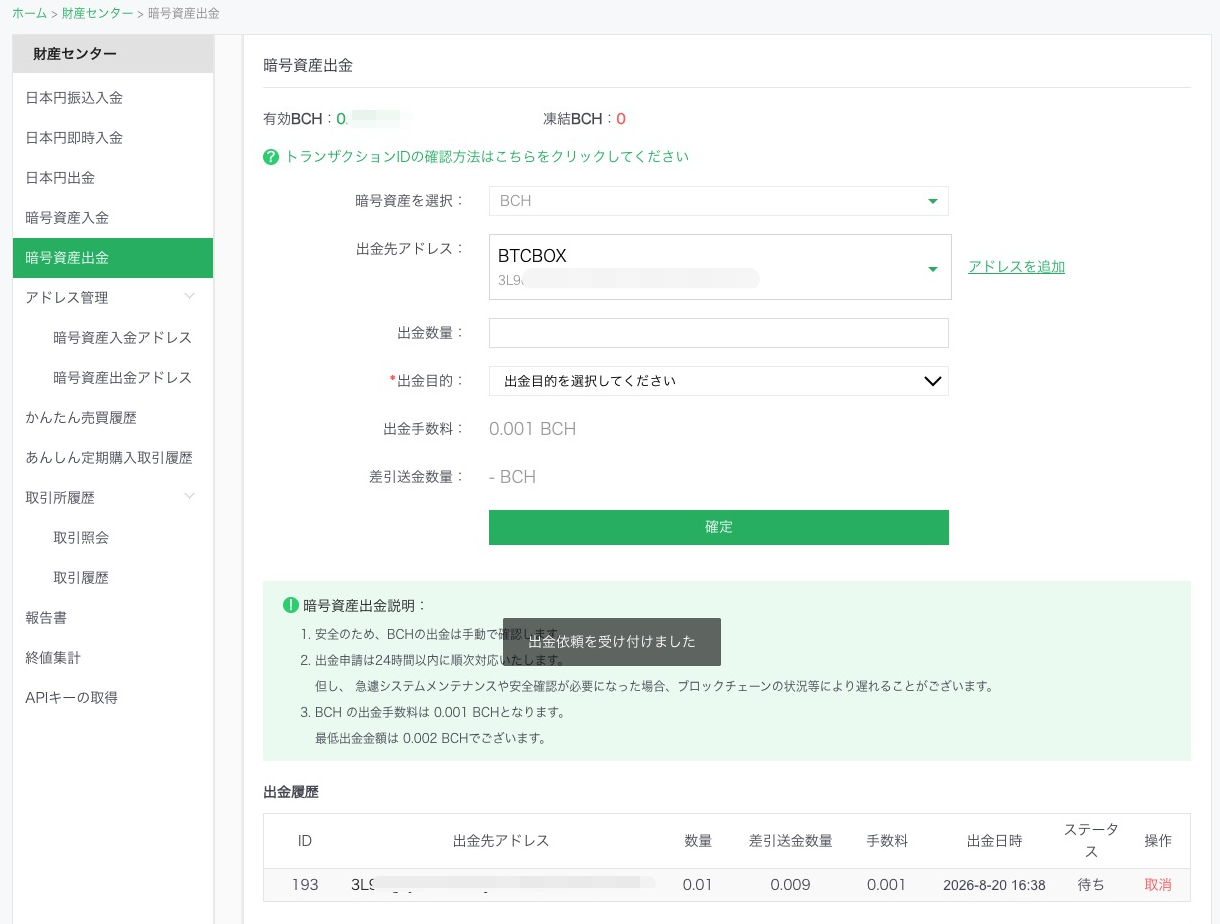The width and height of the screenshot is (1220, 924).
Task: Open 日本円出金 in the sidebar
Action: [113, 177]
